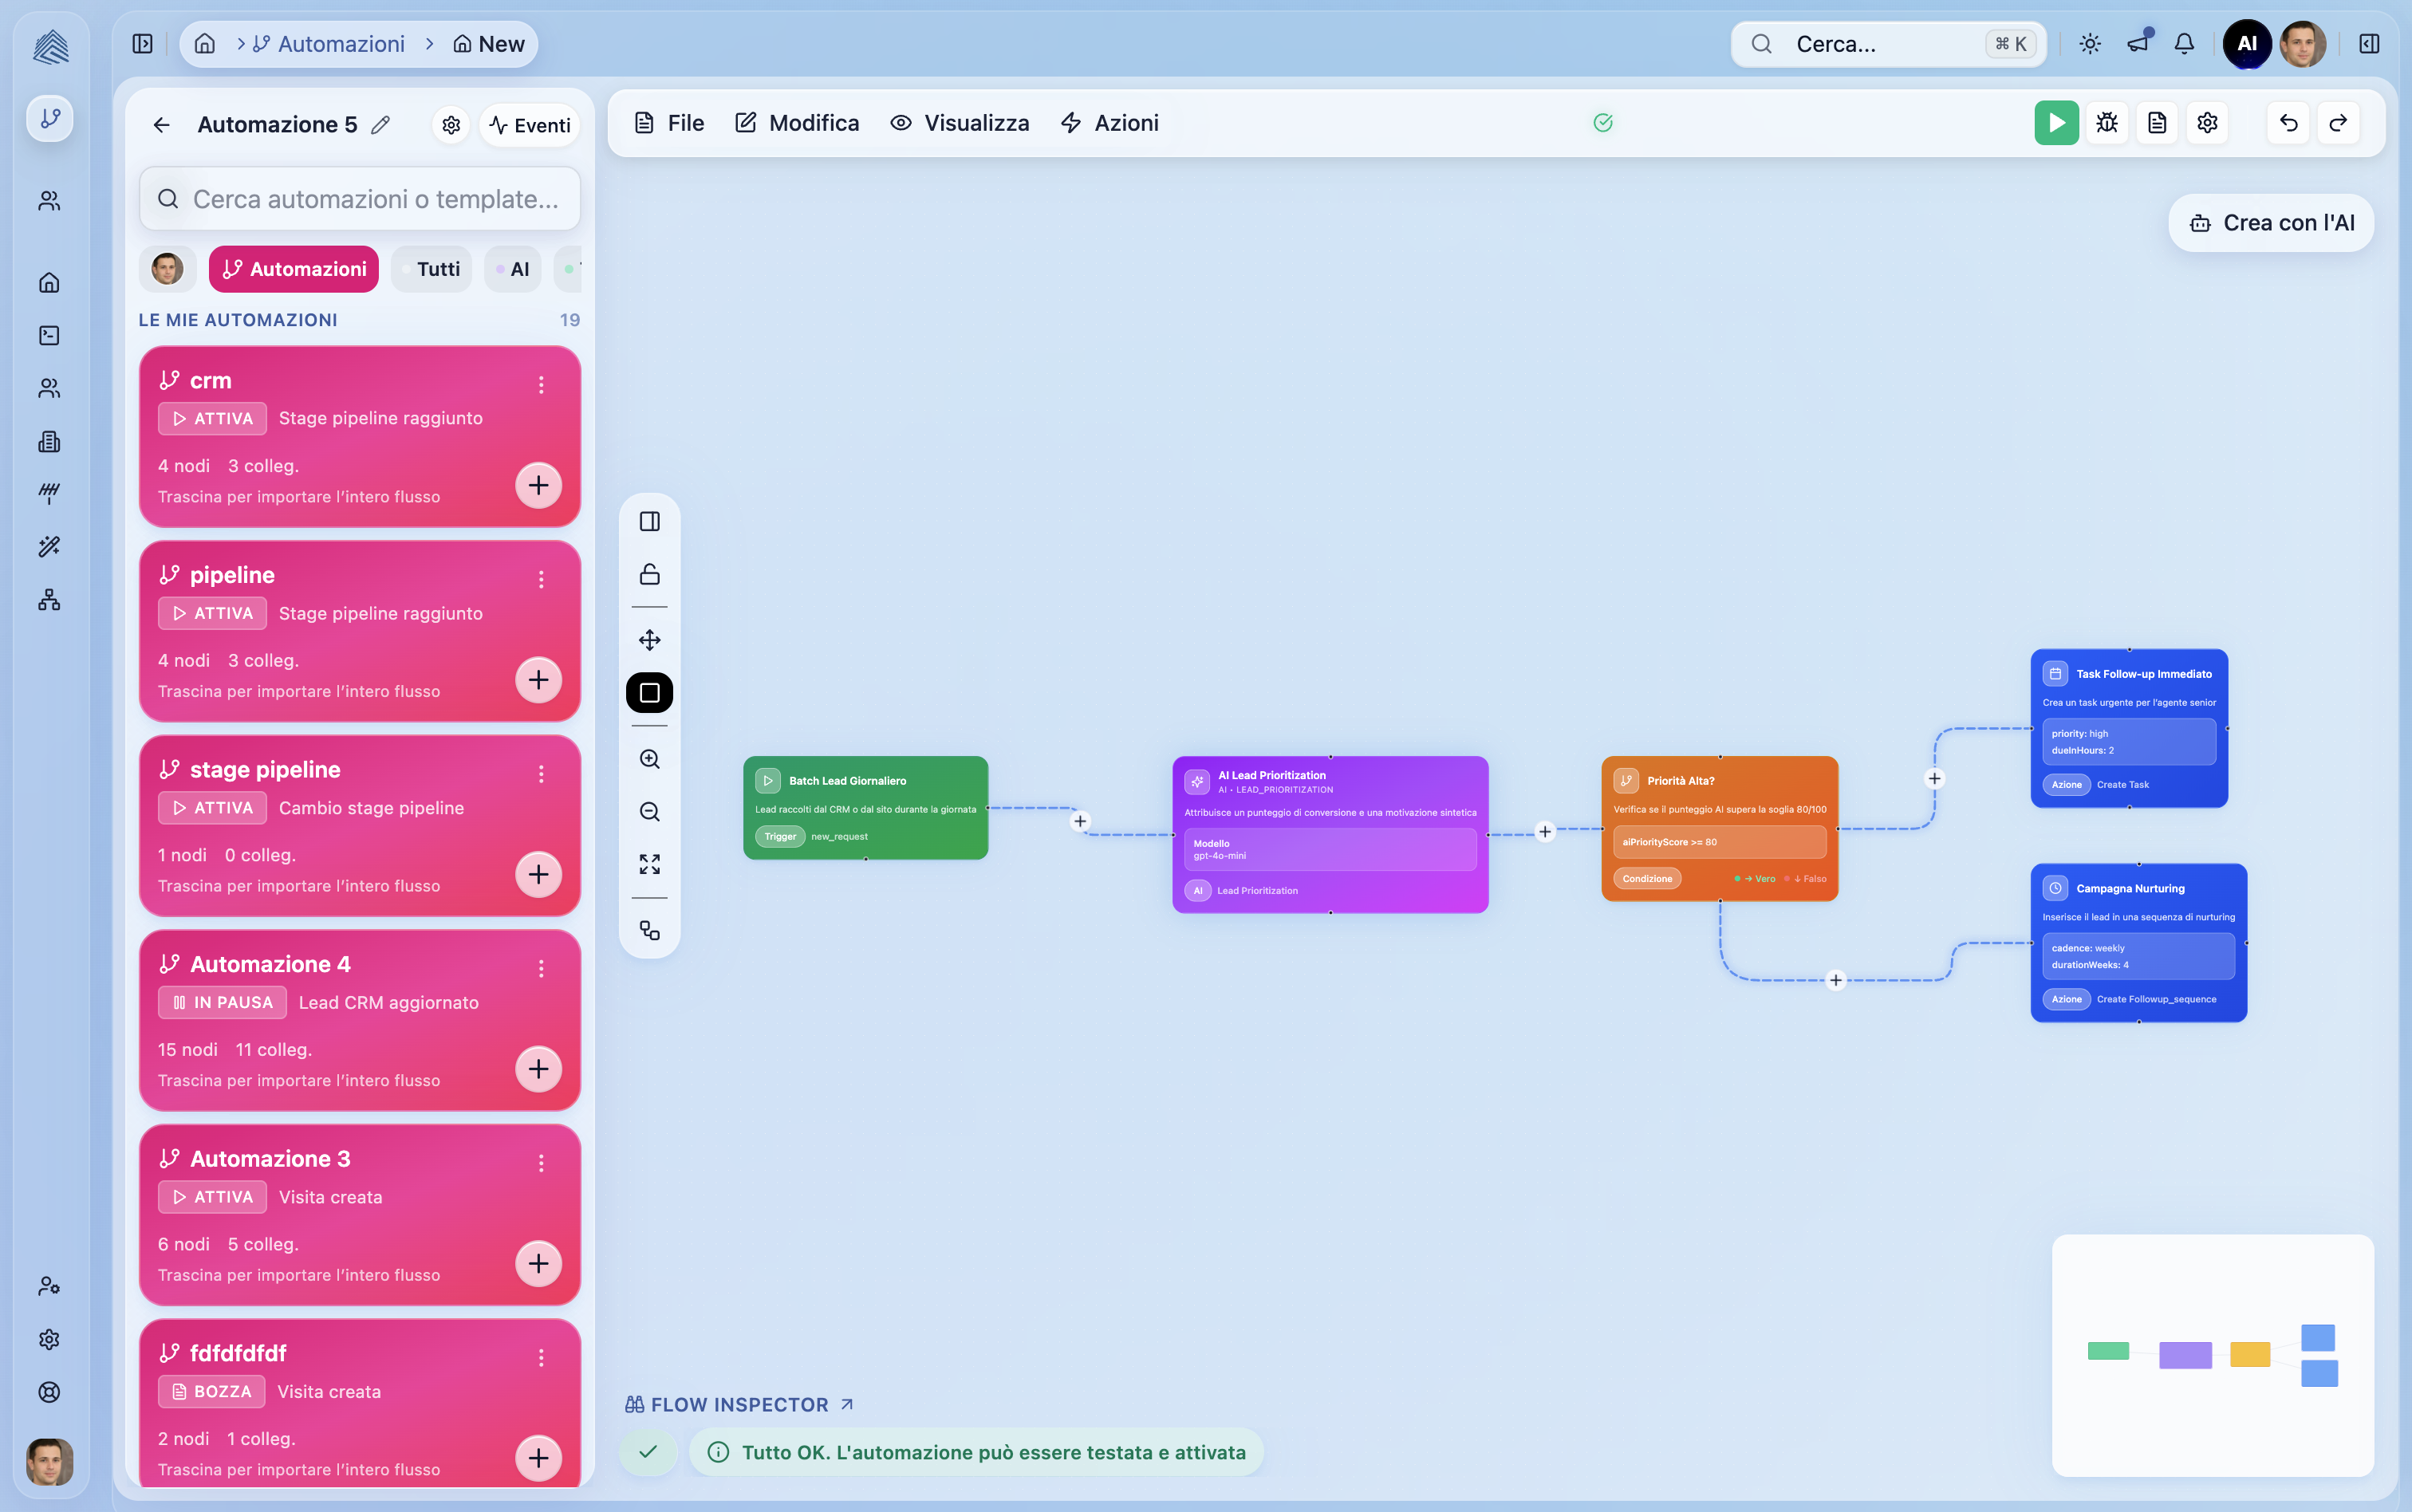Open the three-dot menu on crm card

coord(541,384)
